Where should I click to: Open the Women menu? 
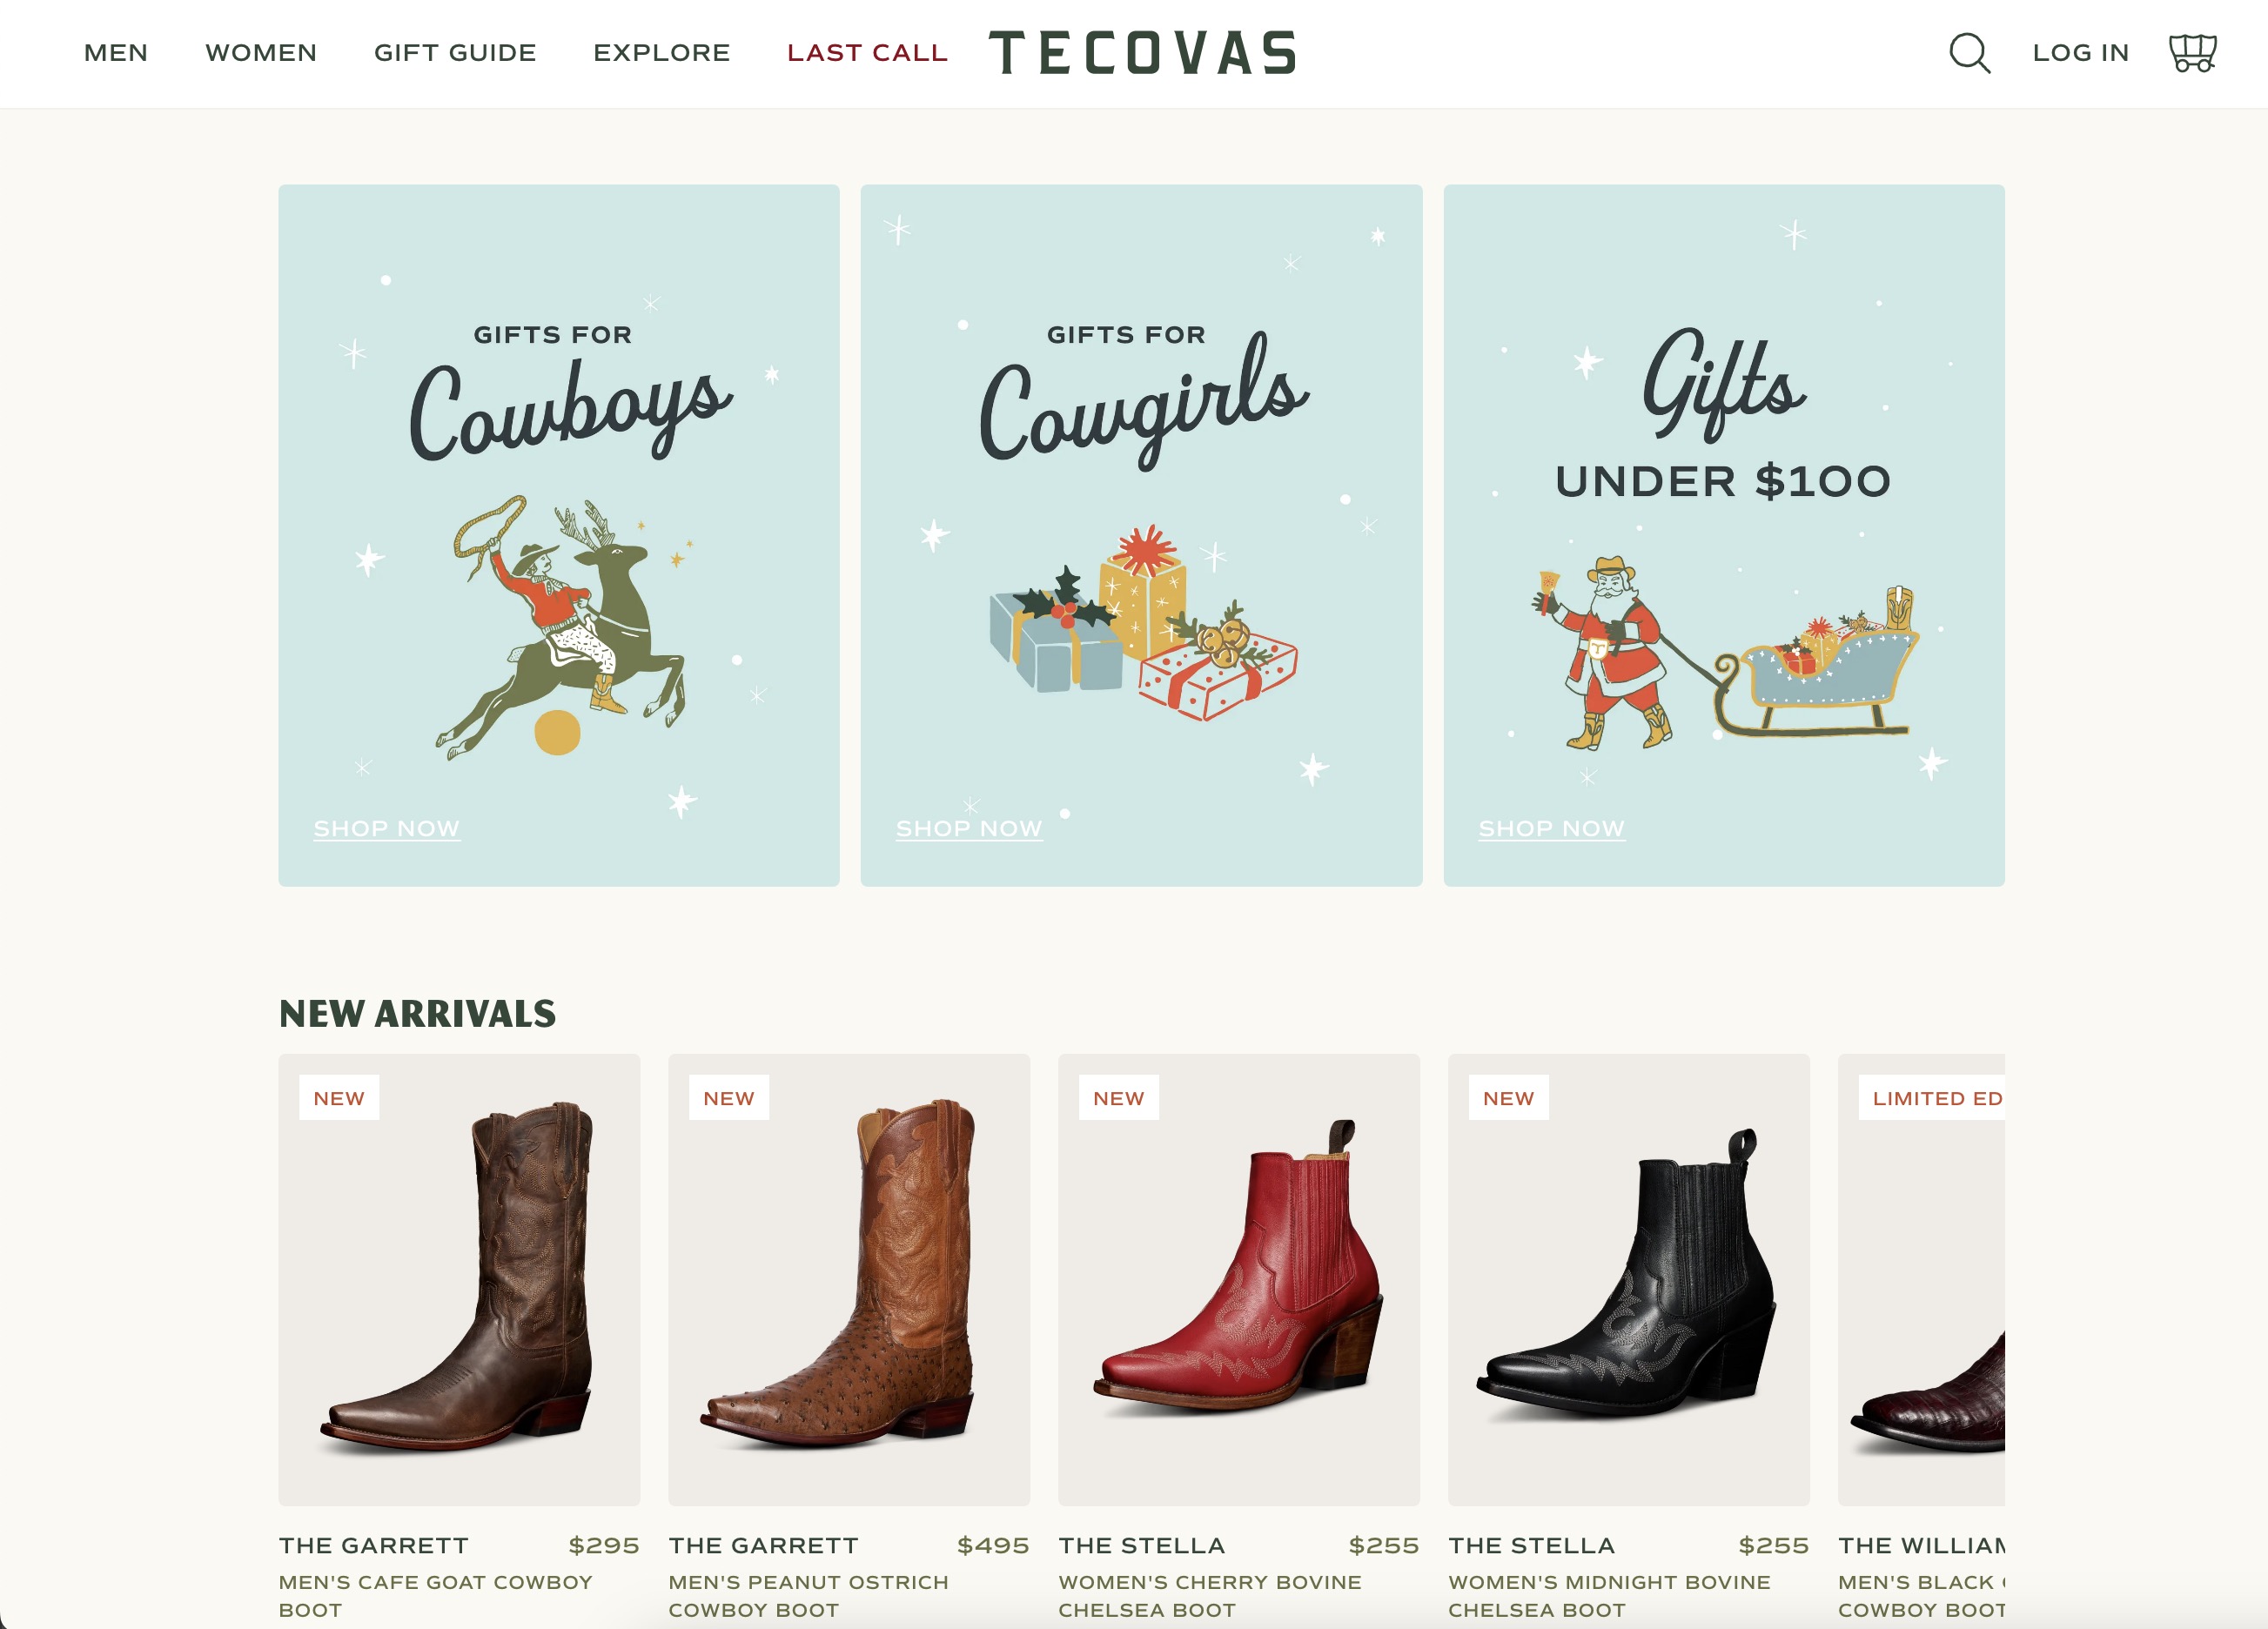pyautogui.click(x=261, y=53)
